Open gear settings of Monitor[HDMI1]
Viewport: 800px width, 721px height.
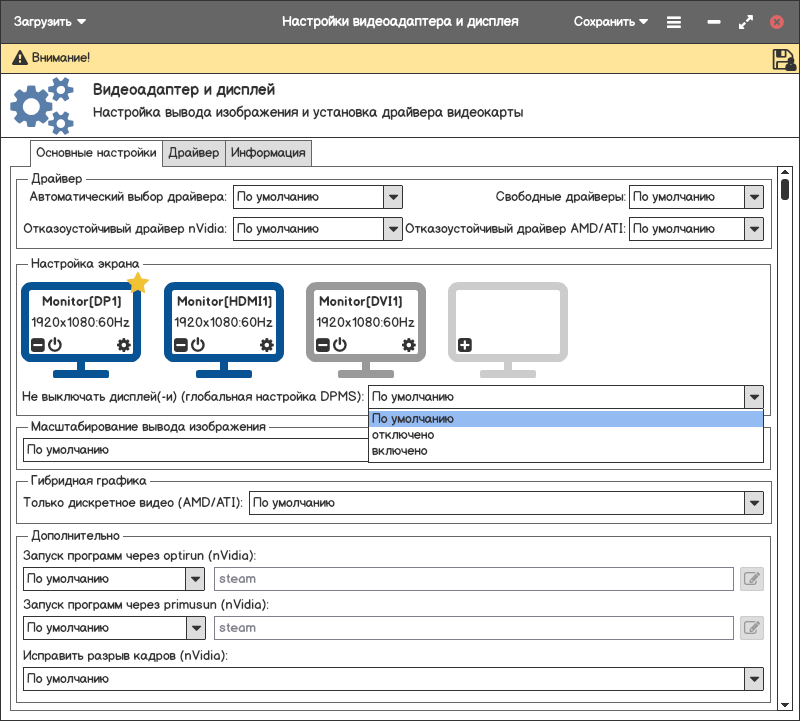point(267,345)
